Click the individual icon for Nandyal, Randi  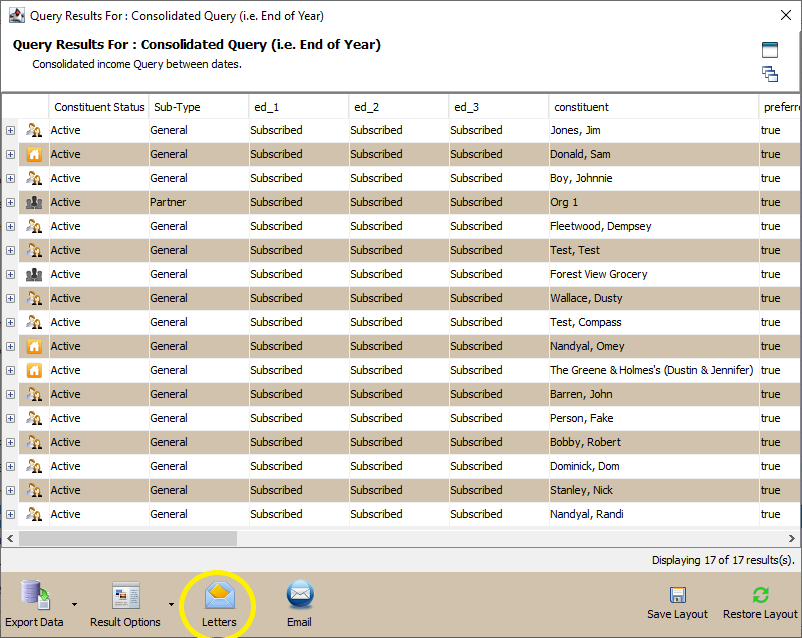(34, 514)
